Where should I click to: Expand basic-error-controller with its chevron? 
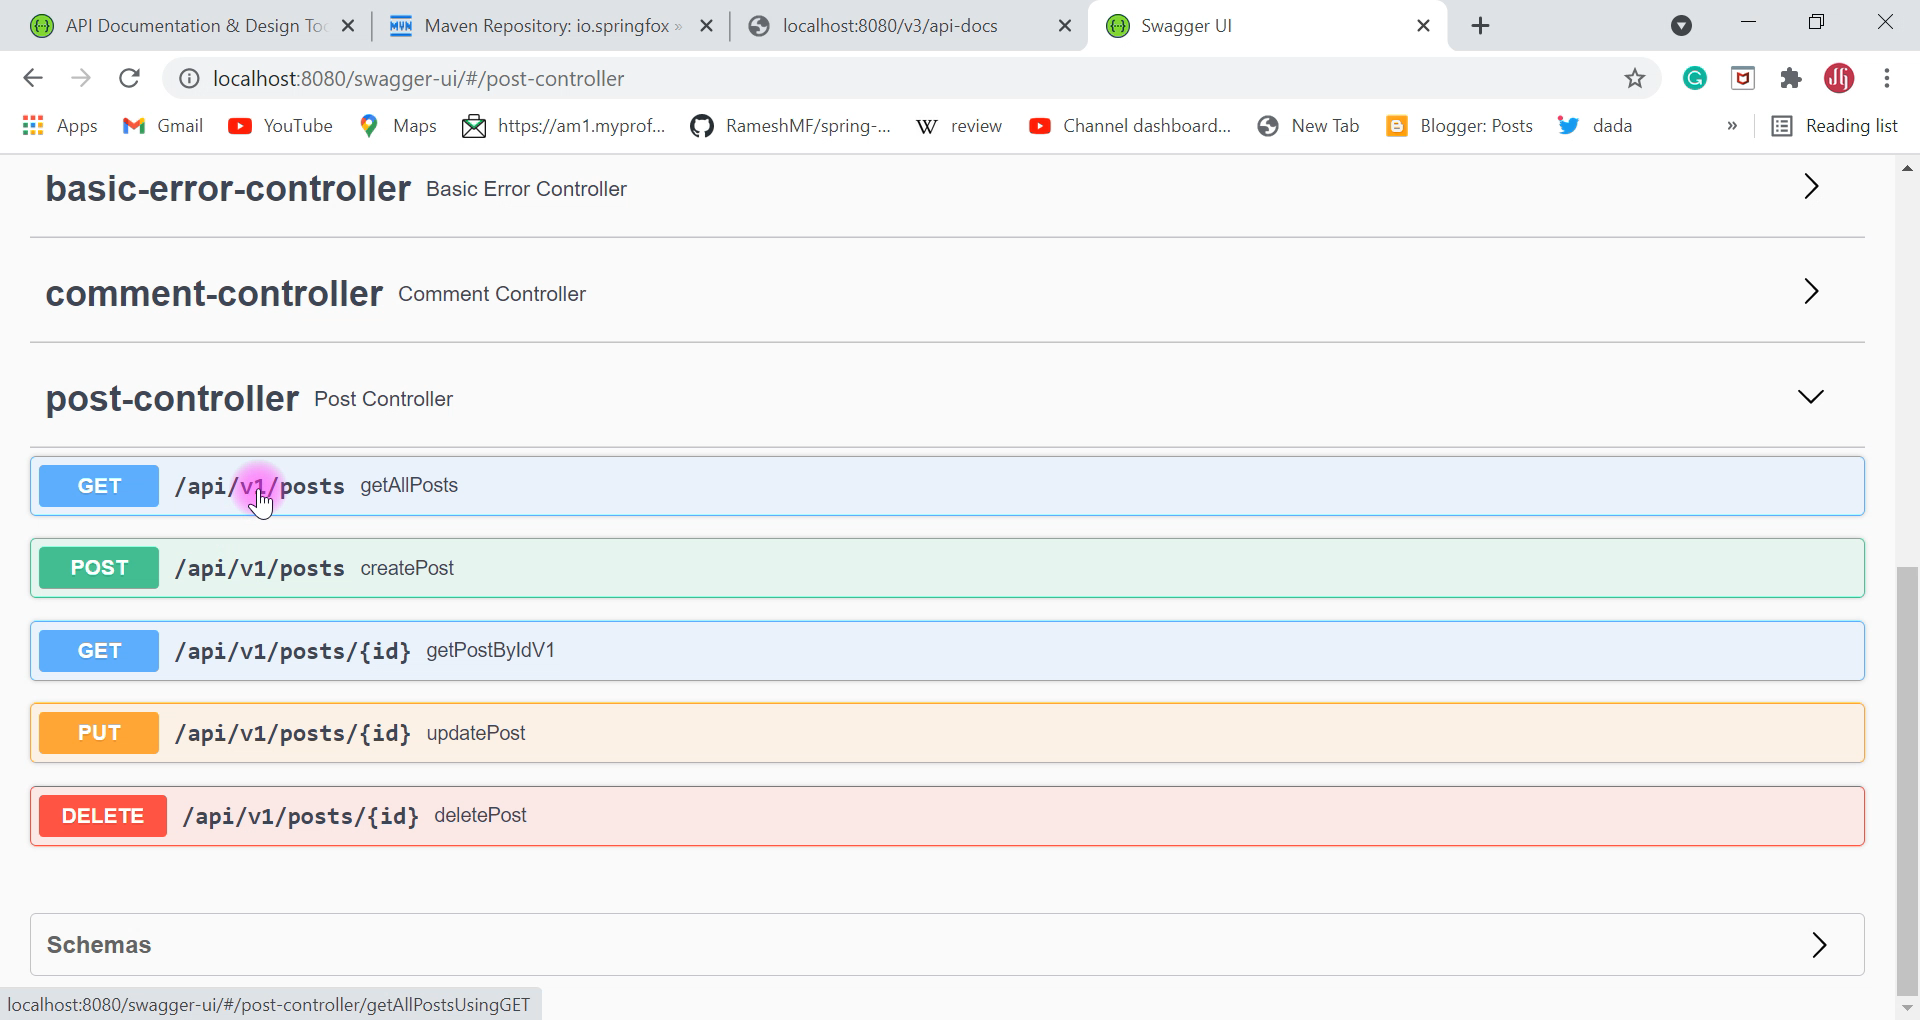click(1811, 187)
